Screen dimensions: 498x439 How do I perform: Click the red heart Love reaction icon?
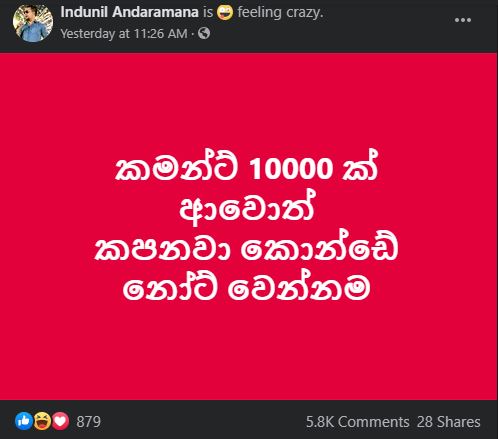coord(60,421)
